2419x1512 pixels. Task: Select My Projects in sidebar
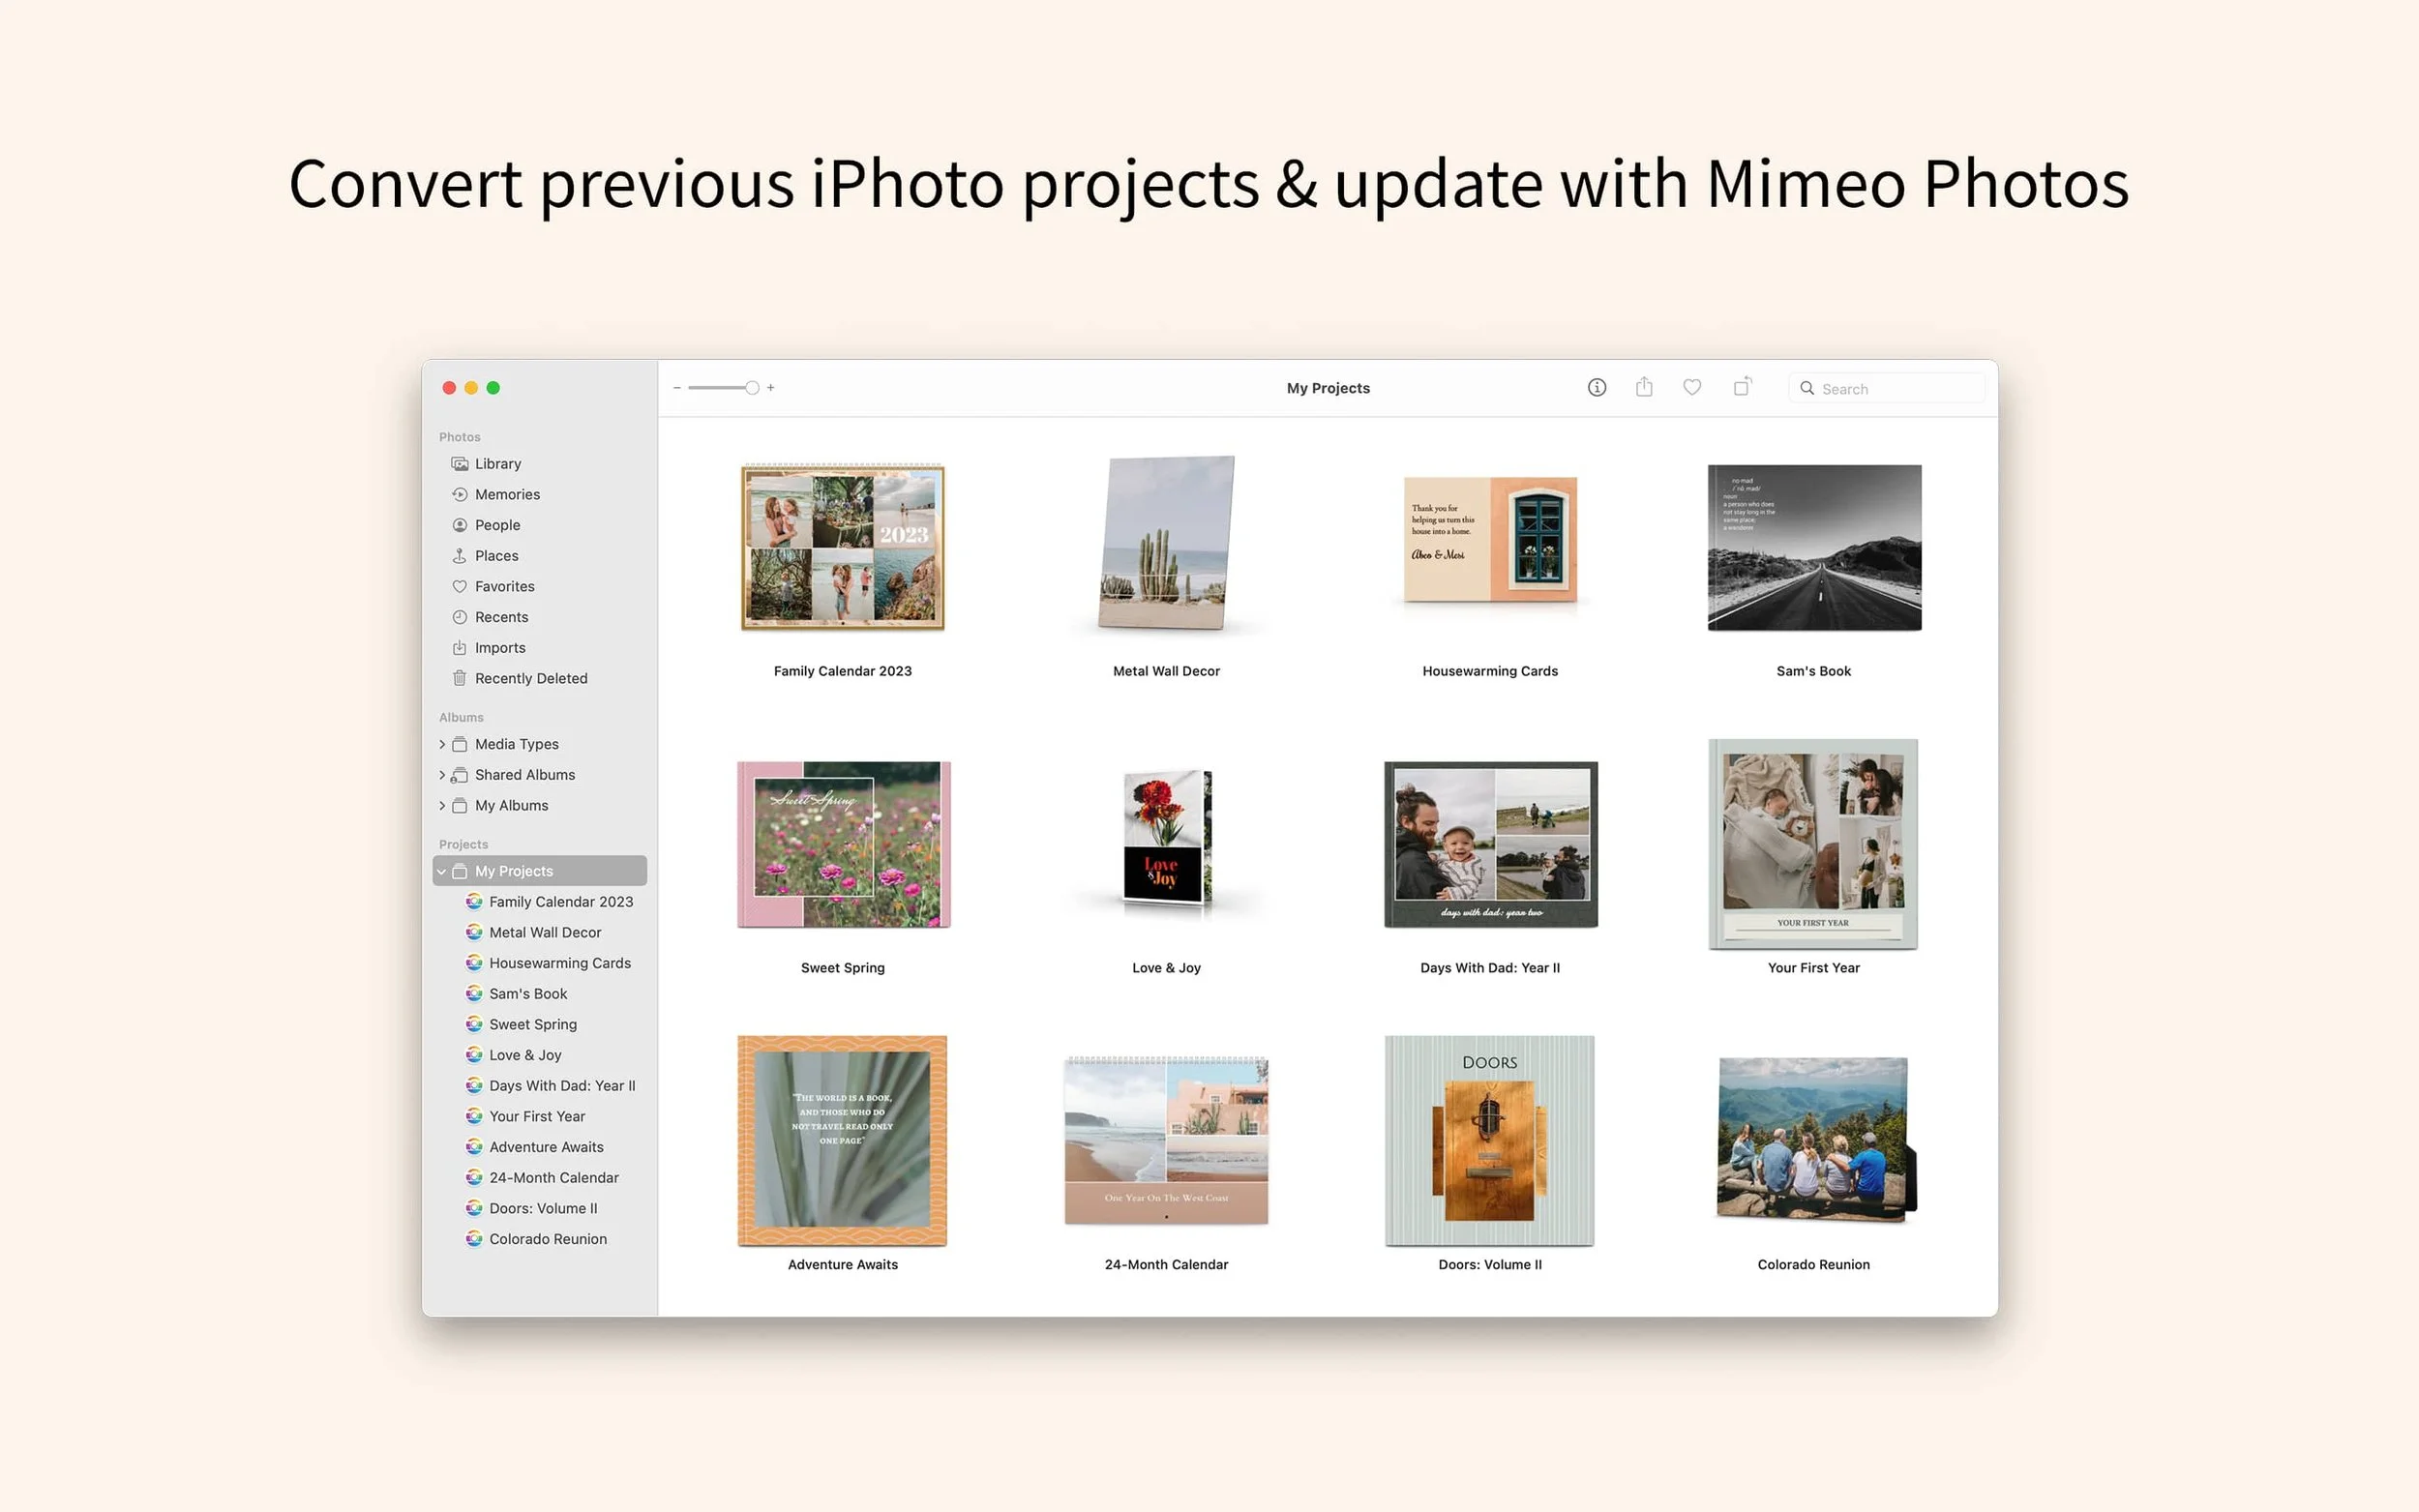[540, 871]
